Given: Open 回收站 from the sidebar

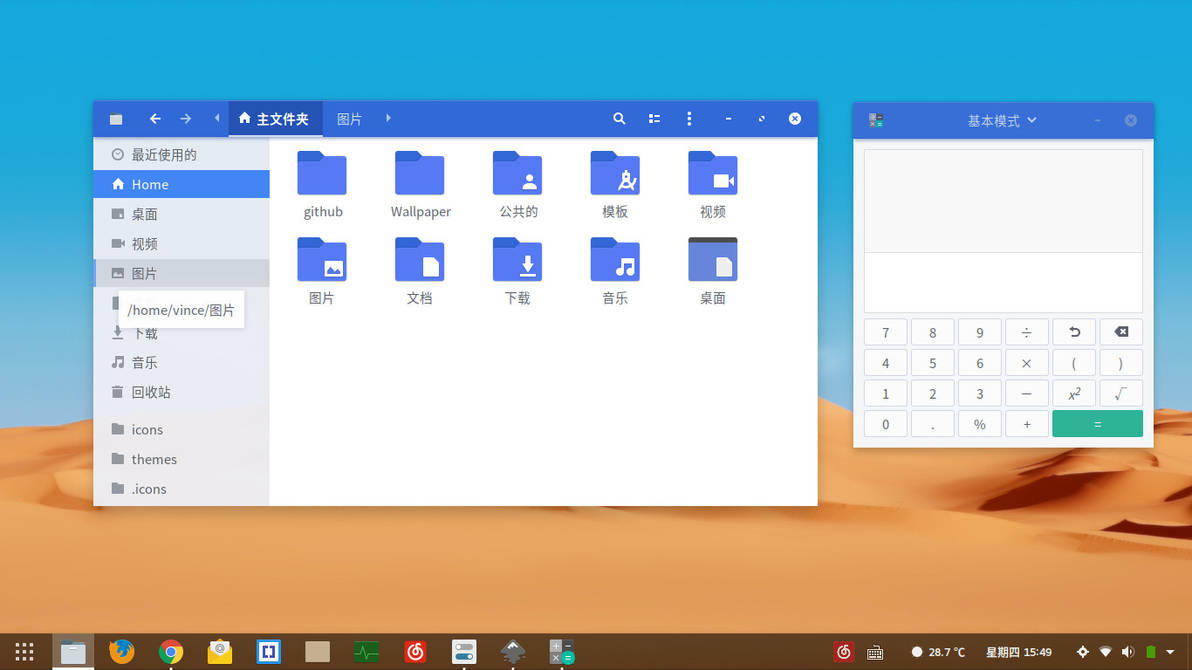Looking at the screenshot, I should 152,392.
